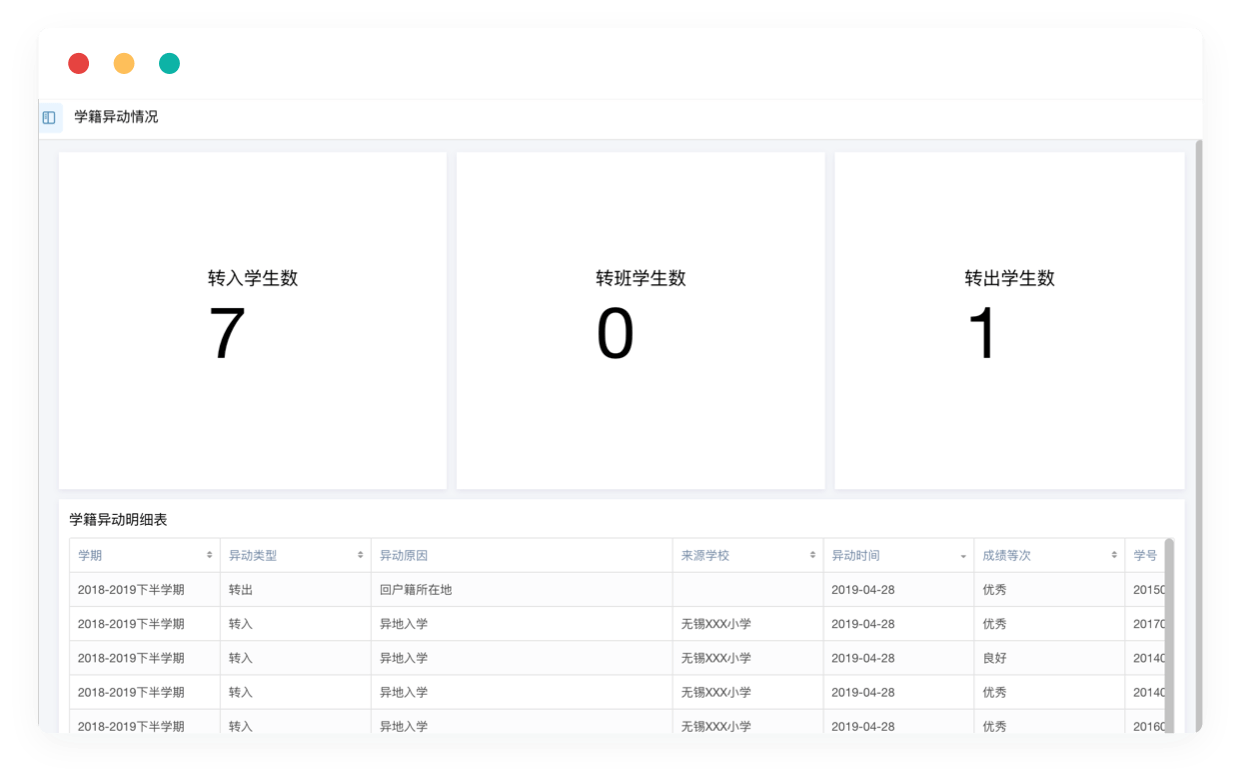Select the 回户籍所在地 reason cell

tap(416, 590)
